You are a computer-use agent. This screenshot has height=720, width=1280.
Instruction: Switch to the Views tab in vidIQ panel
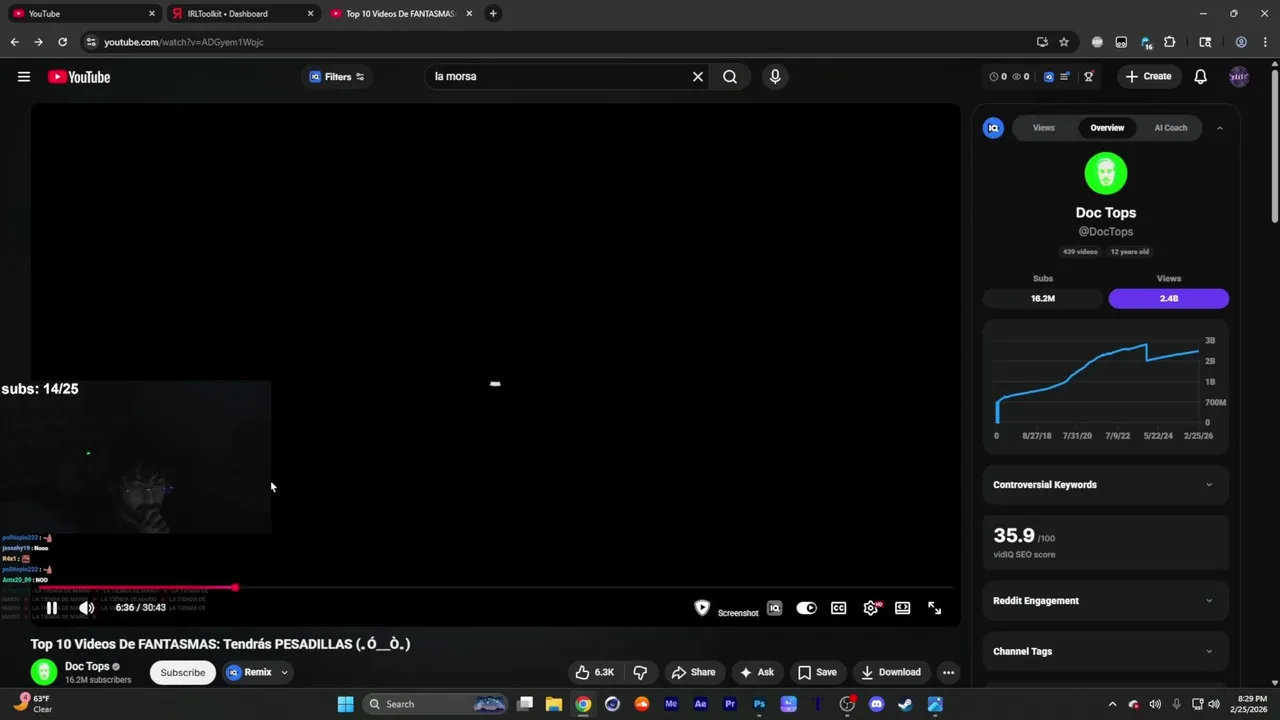1044,128
